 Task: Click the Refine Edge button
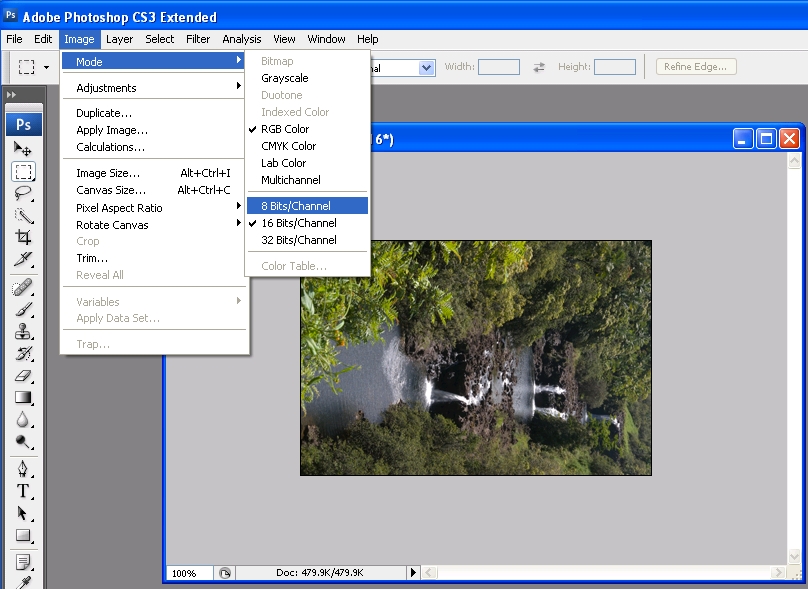pyautogui.click(x=697, y=67)
